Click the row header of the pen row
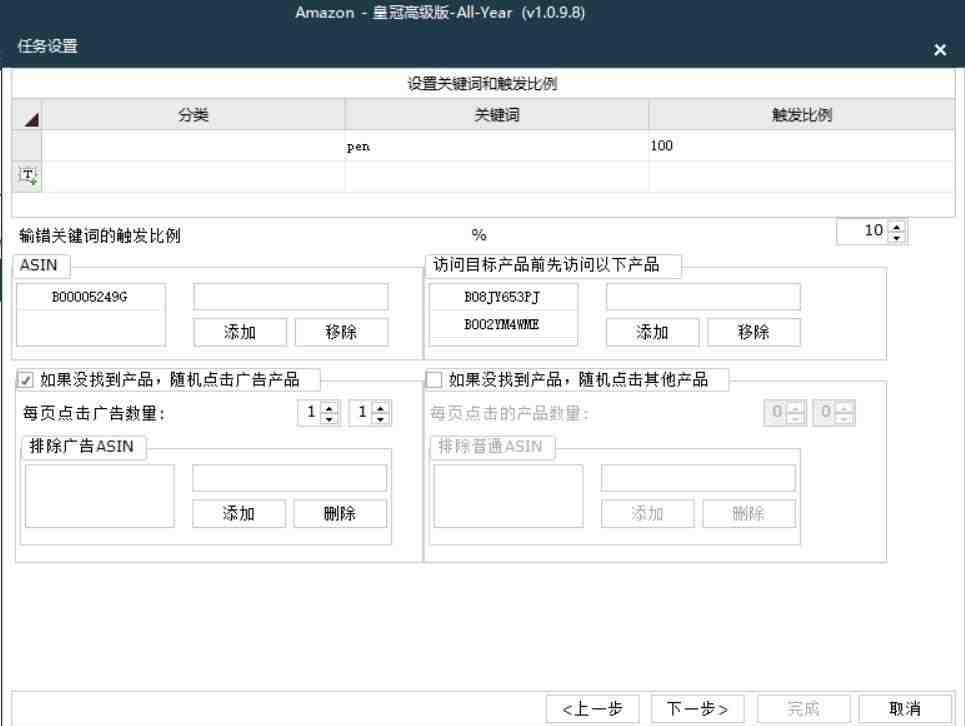The height and width of the screenshot is (726, 965). (x=27, y=146)
